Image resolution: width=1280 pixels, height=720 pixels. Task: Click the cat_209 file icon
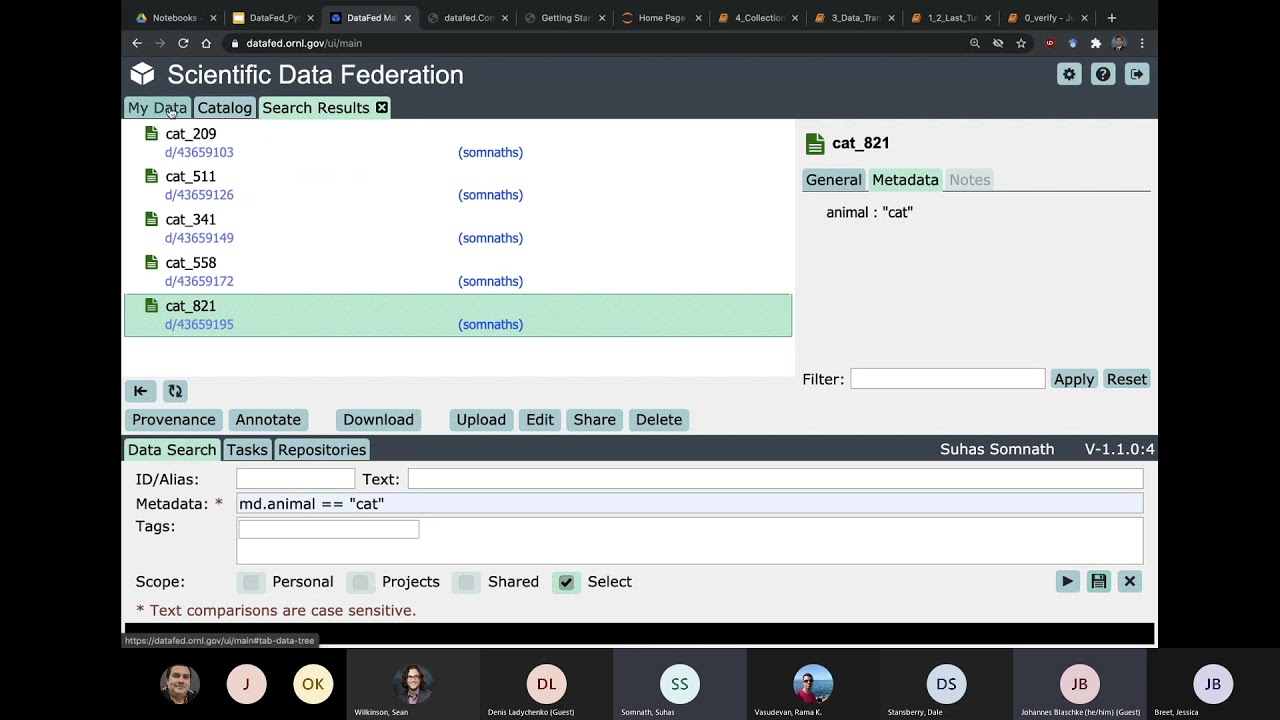point(151,133)
